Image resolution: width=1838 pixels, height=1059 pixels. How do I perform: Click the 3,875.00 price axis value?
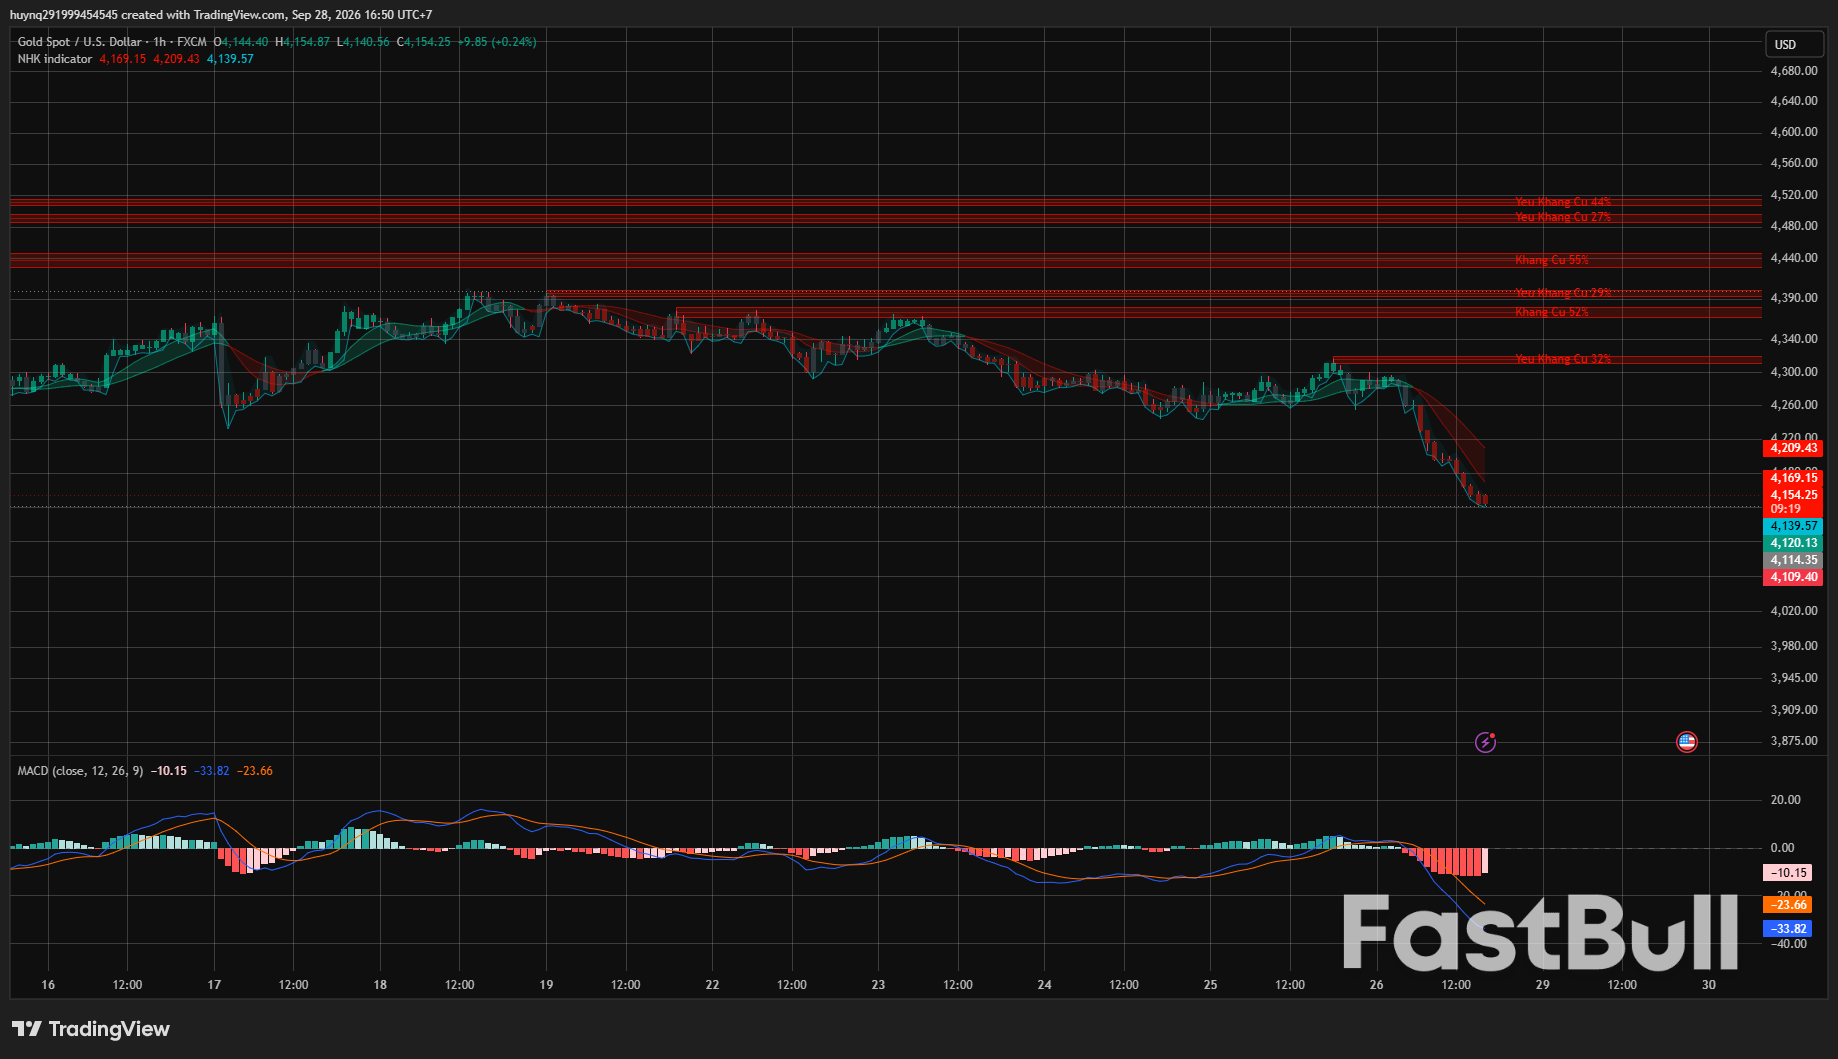click(1794, 741)
